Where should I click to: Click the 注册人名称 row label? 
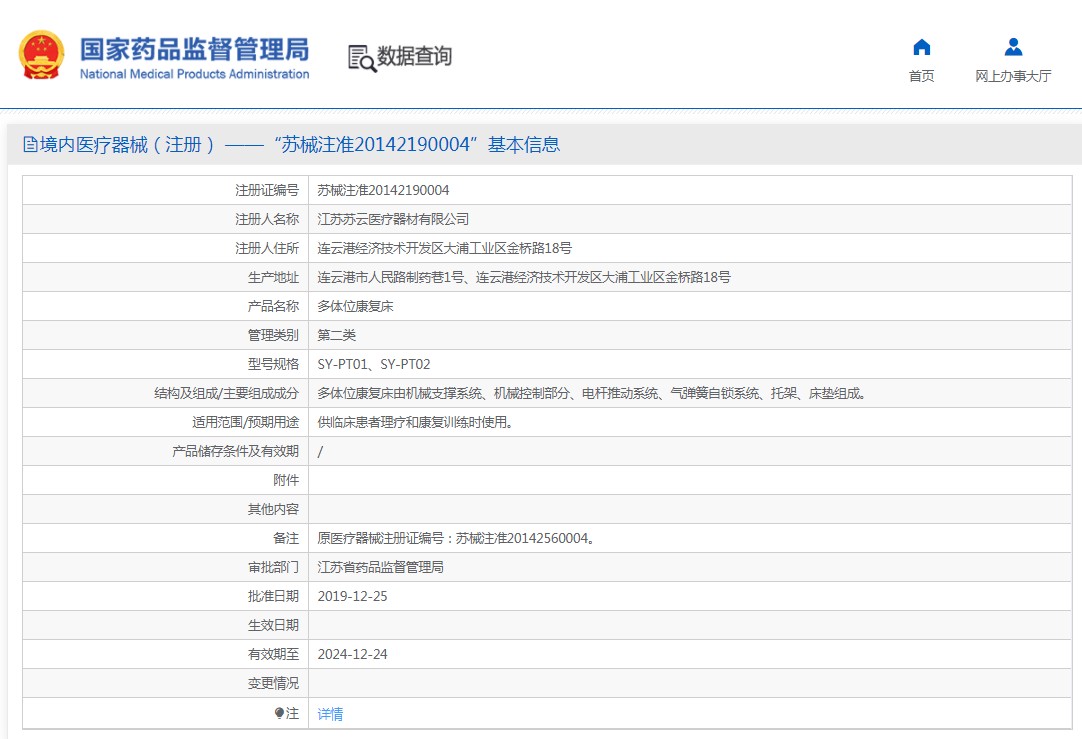click(266, 219)
